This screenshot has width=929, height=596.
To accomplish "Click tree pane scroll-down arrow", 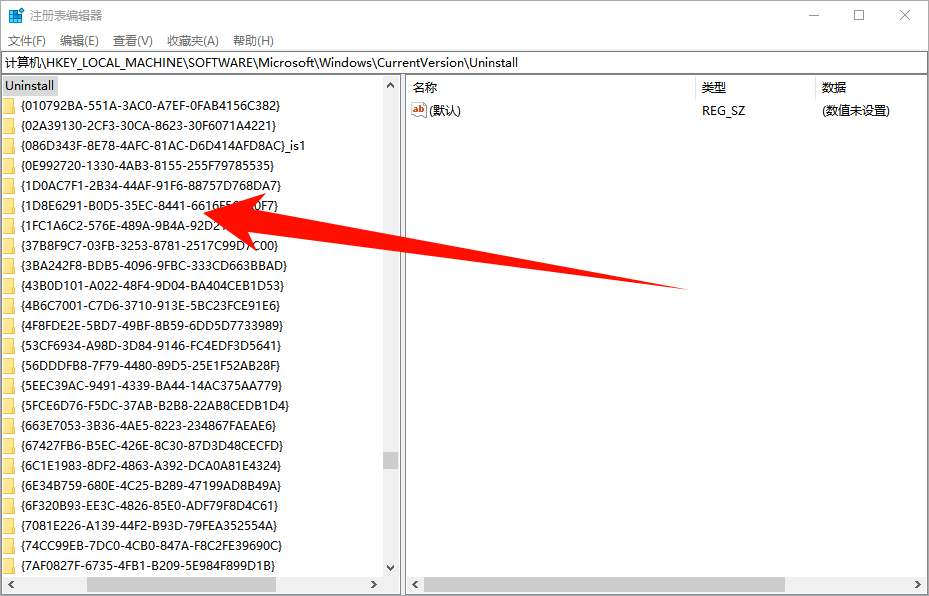I will click(x=390, y=568).
